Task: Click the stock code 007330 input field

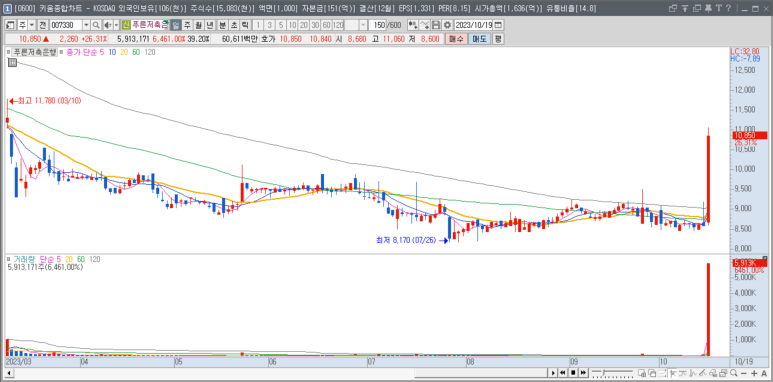Action: 66,25
